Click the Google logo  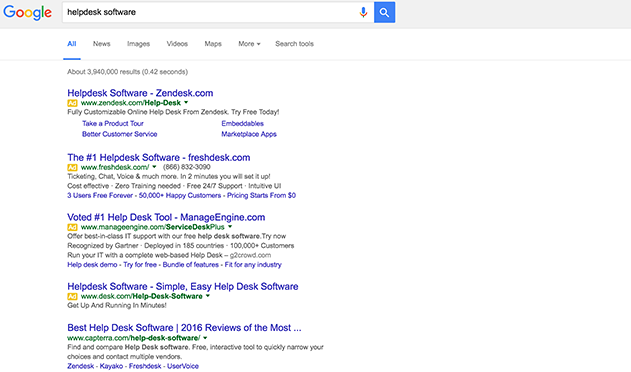click(x=27, y=12)
